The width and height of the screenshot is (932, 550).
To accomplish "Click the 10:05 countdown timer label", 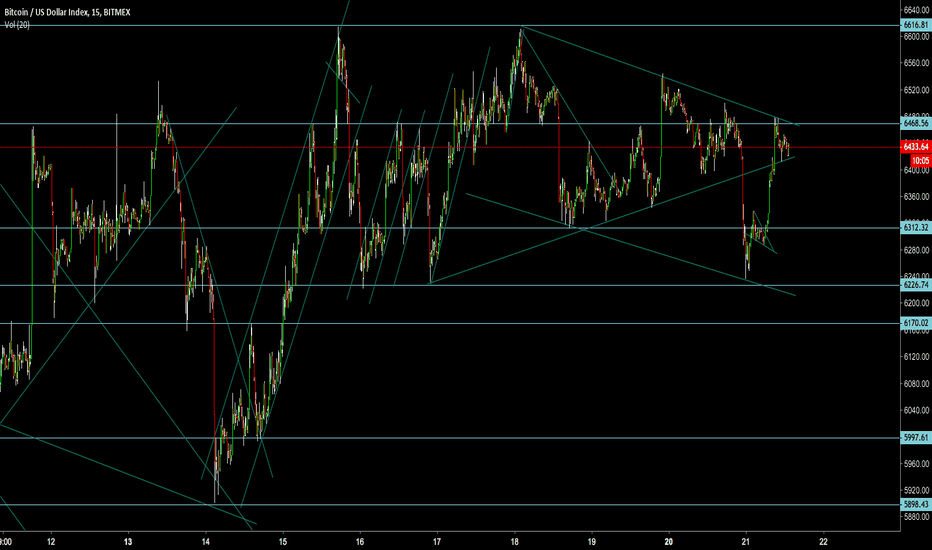I will click(921, 161).
